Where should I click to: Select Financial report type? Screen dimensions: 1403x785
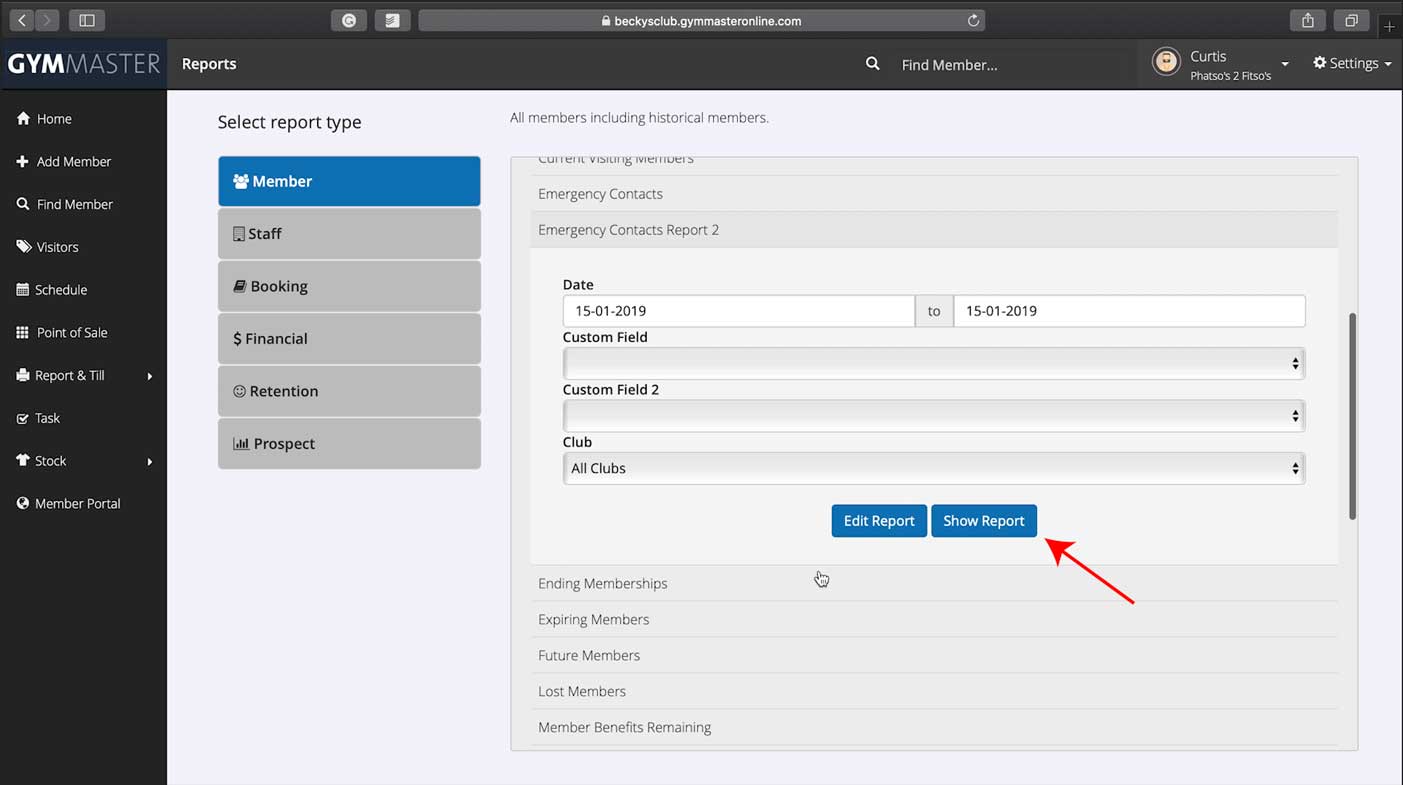pos(349,339)
